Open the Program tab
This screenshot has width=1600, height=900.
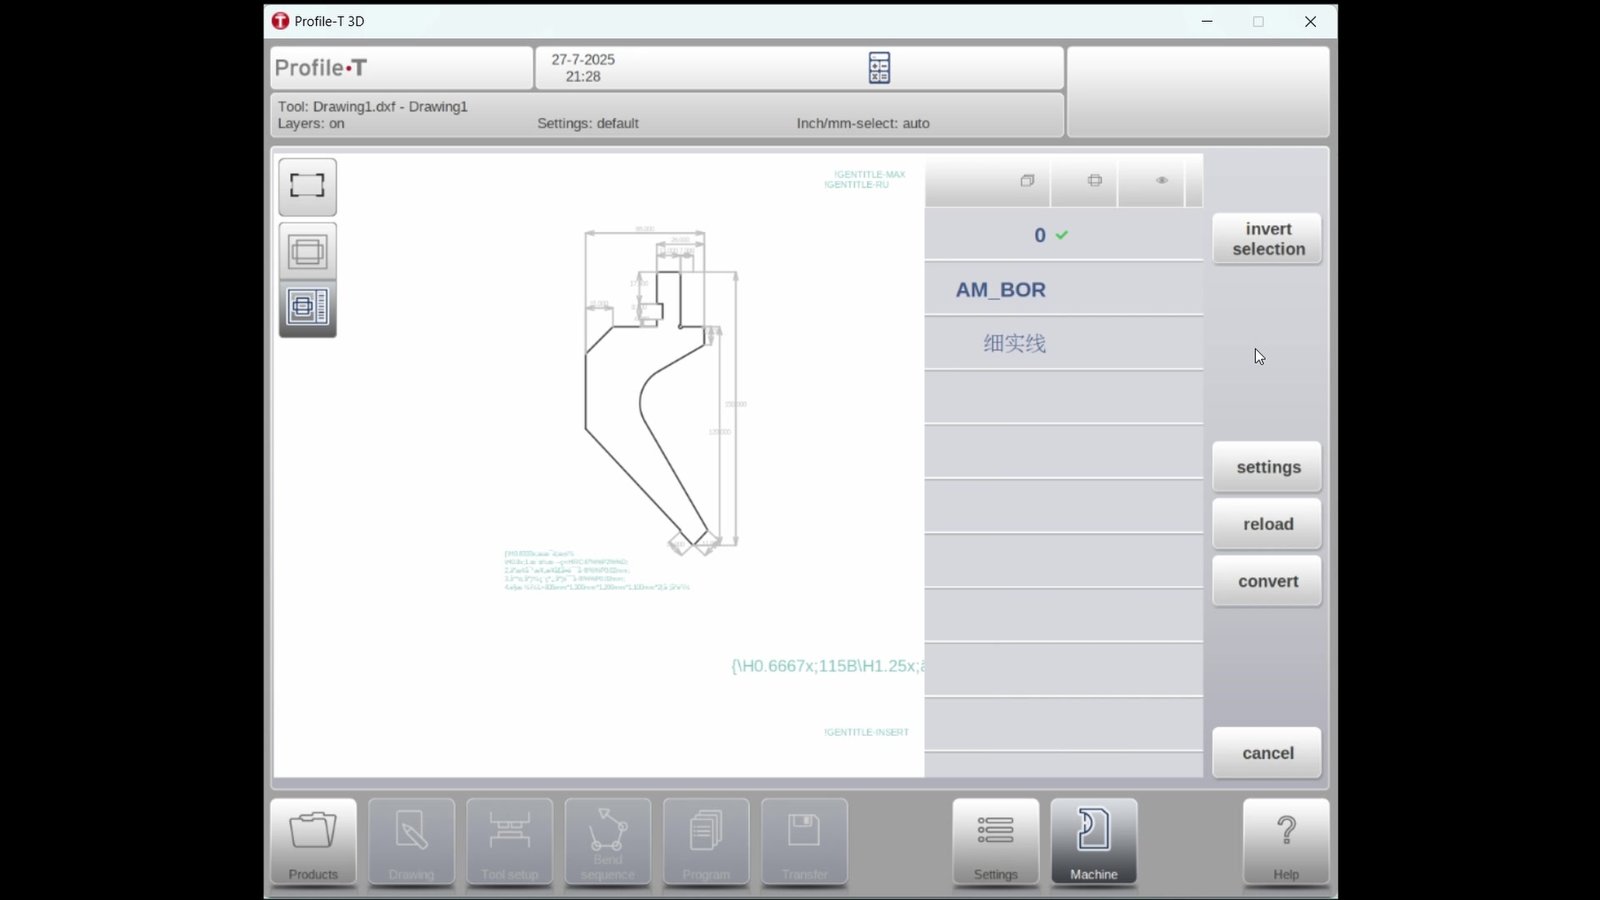tap(706, 842)
